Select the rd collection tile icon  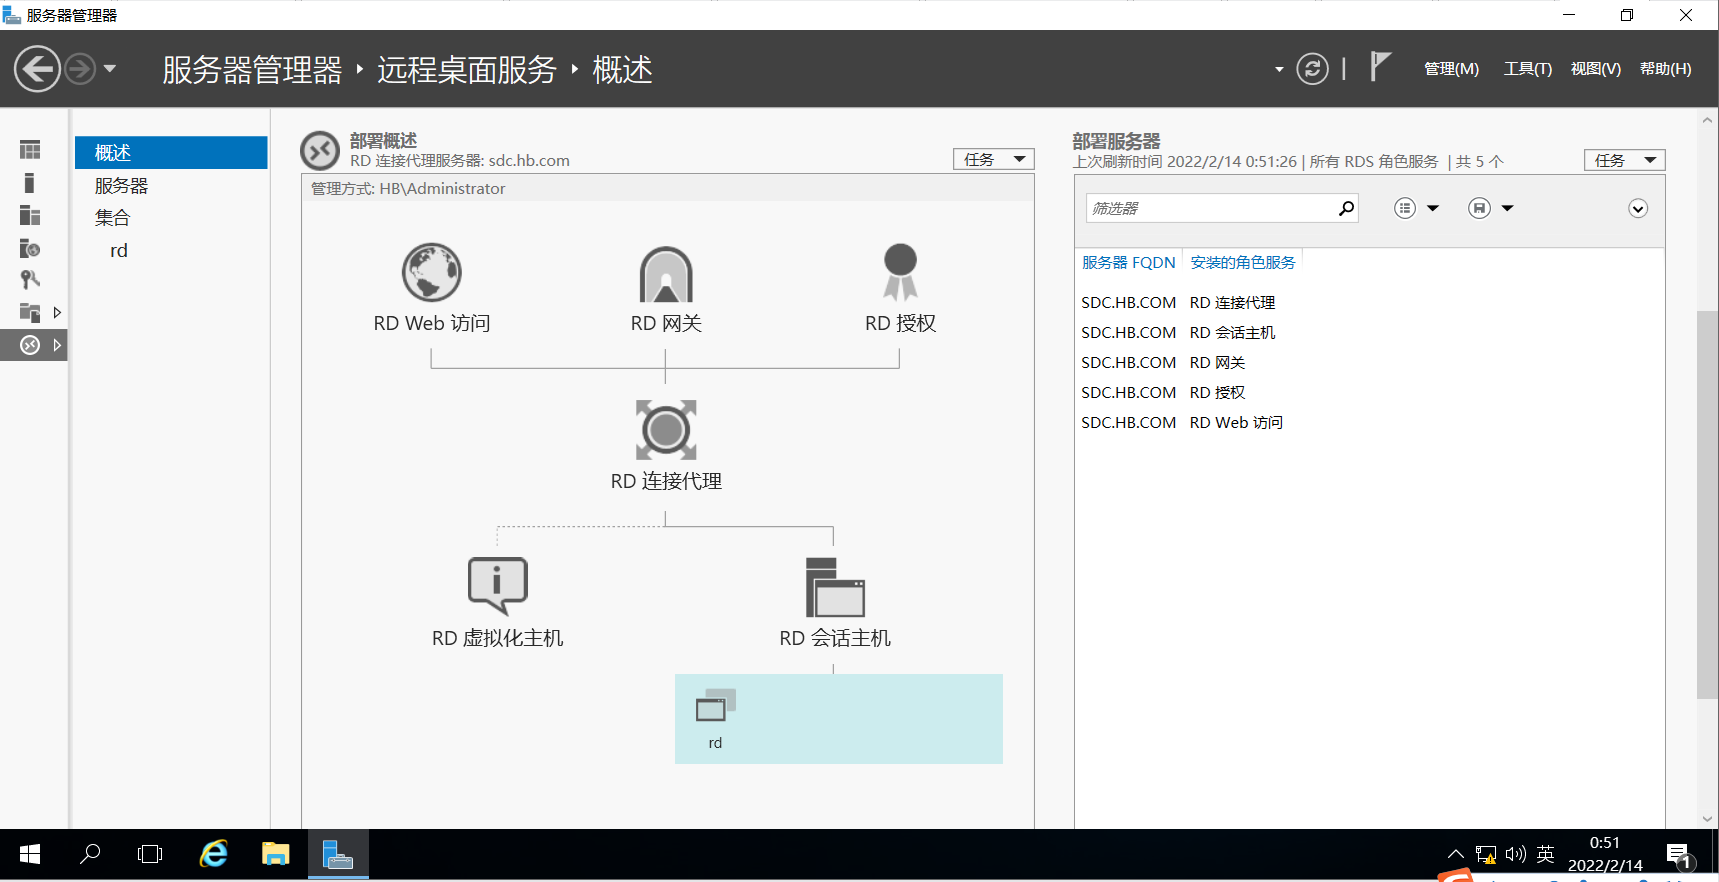[715, 705]
